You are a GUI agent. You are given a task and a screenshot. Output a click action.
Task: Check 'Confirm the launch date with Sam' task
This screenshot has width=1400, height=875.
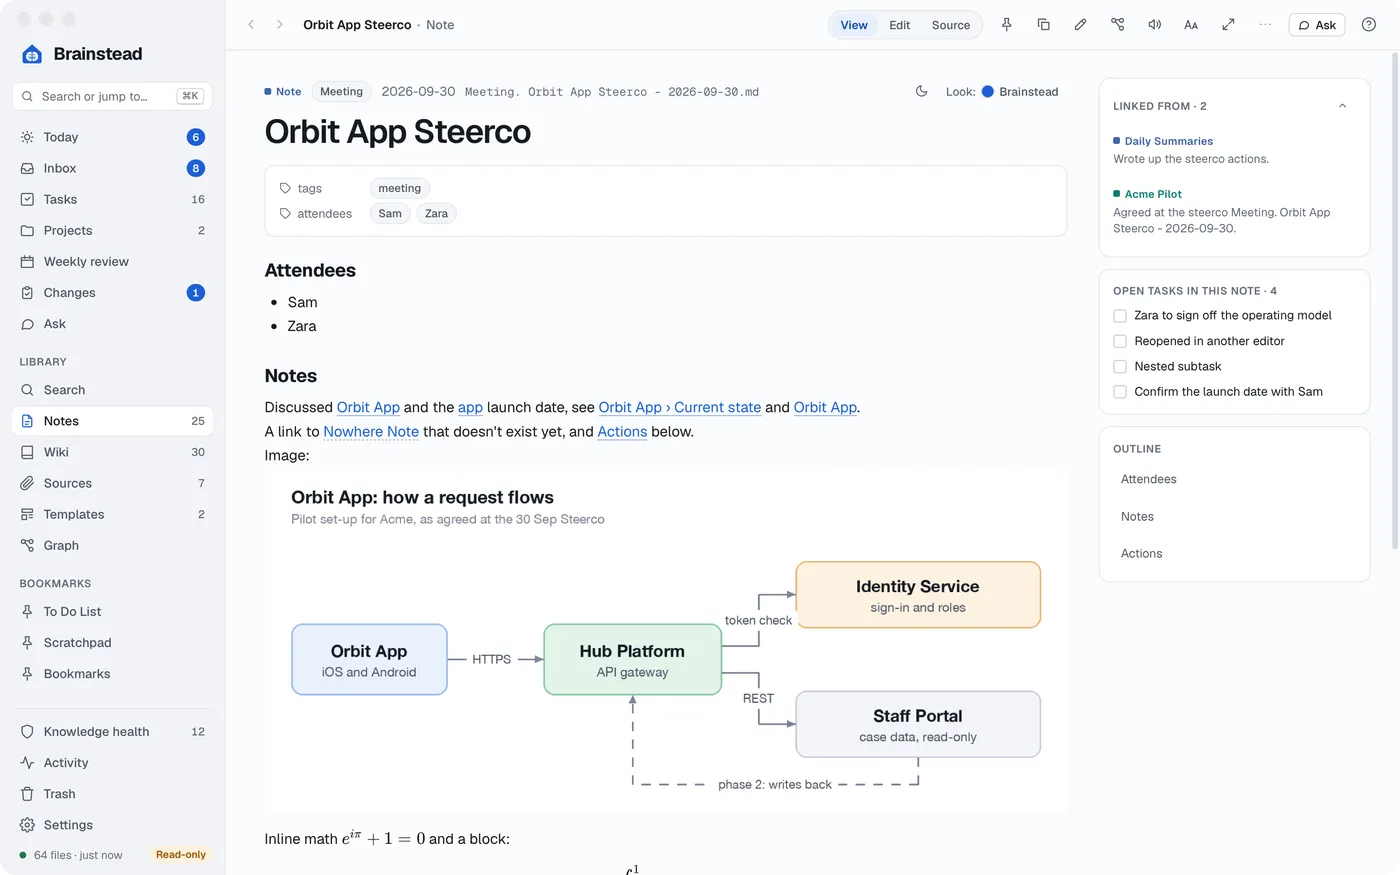point(1120,392)
